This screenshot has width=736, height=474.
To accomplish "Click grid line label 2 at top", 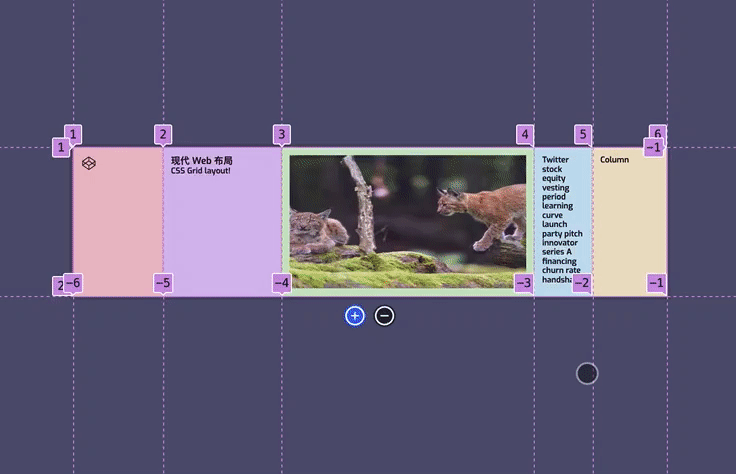I will click(163, 135).
